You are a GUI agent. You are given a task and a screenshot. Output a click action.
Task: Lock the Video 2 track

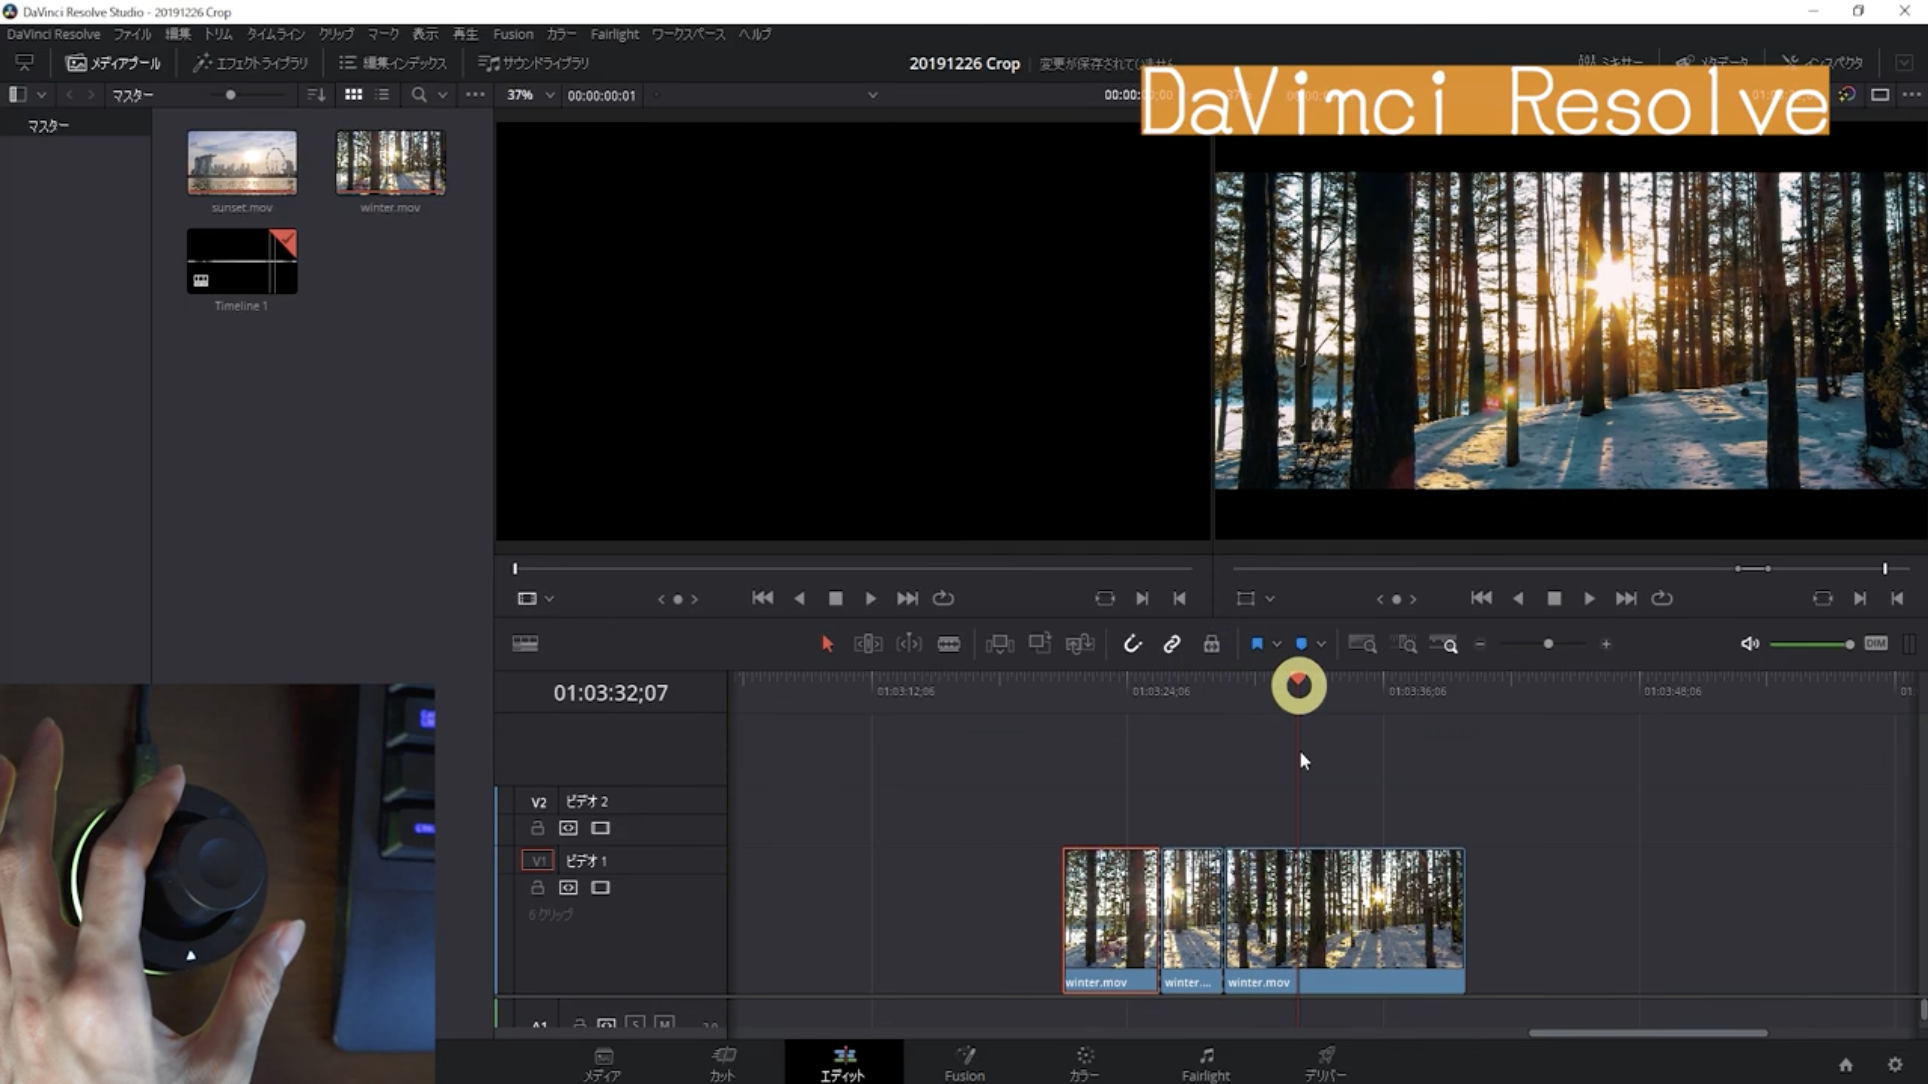(537, 828)
